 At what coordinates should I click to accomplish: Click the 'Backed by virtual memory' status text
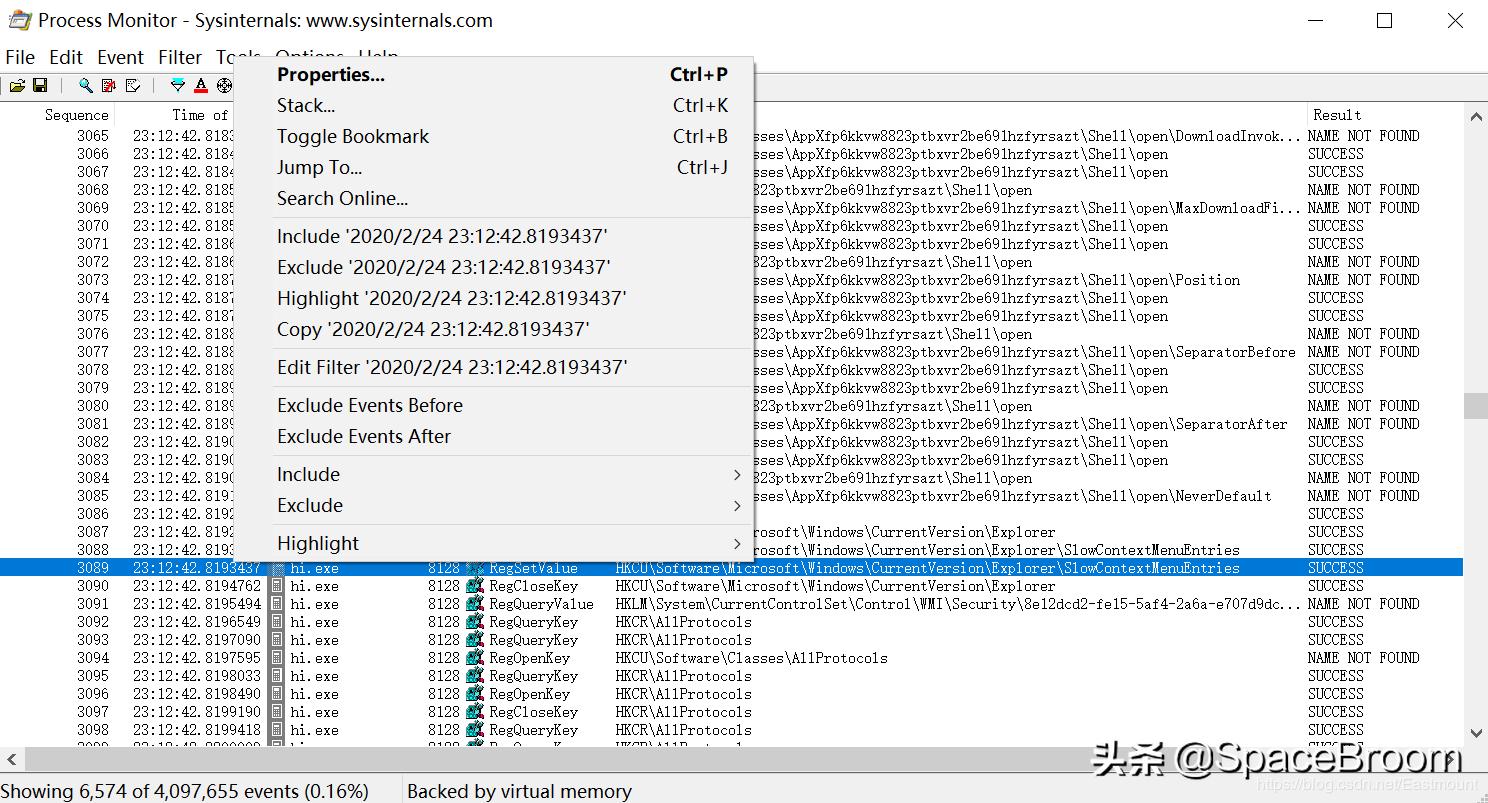pyautogui.click(x=519, y=791)
